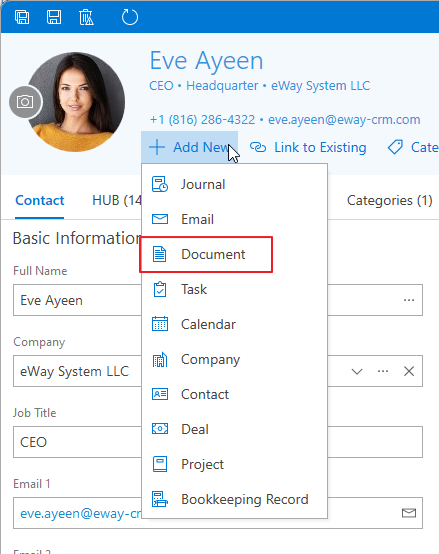Switch to the Contact tab

[x=40, y=201]
